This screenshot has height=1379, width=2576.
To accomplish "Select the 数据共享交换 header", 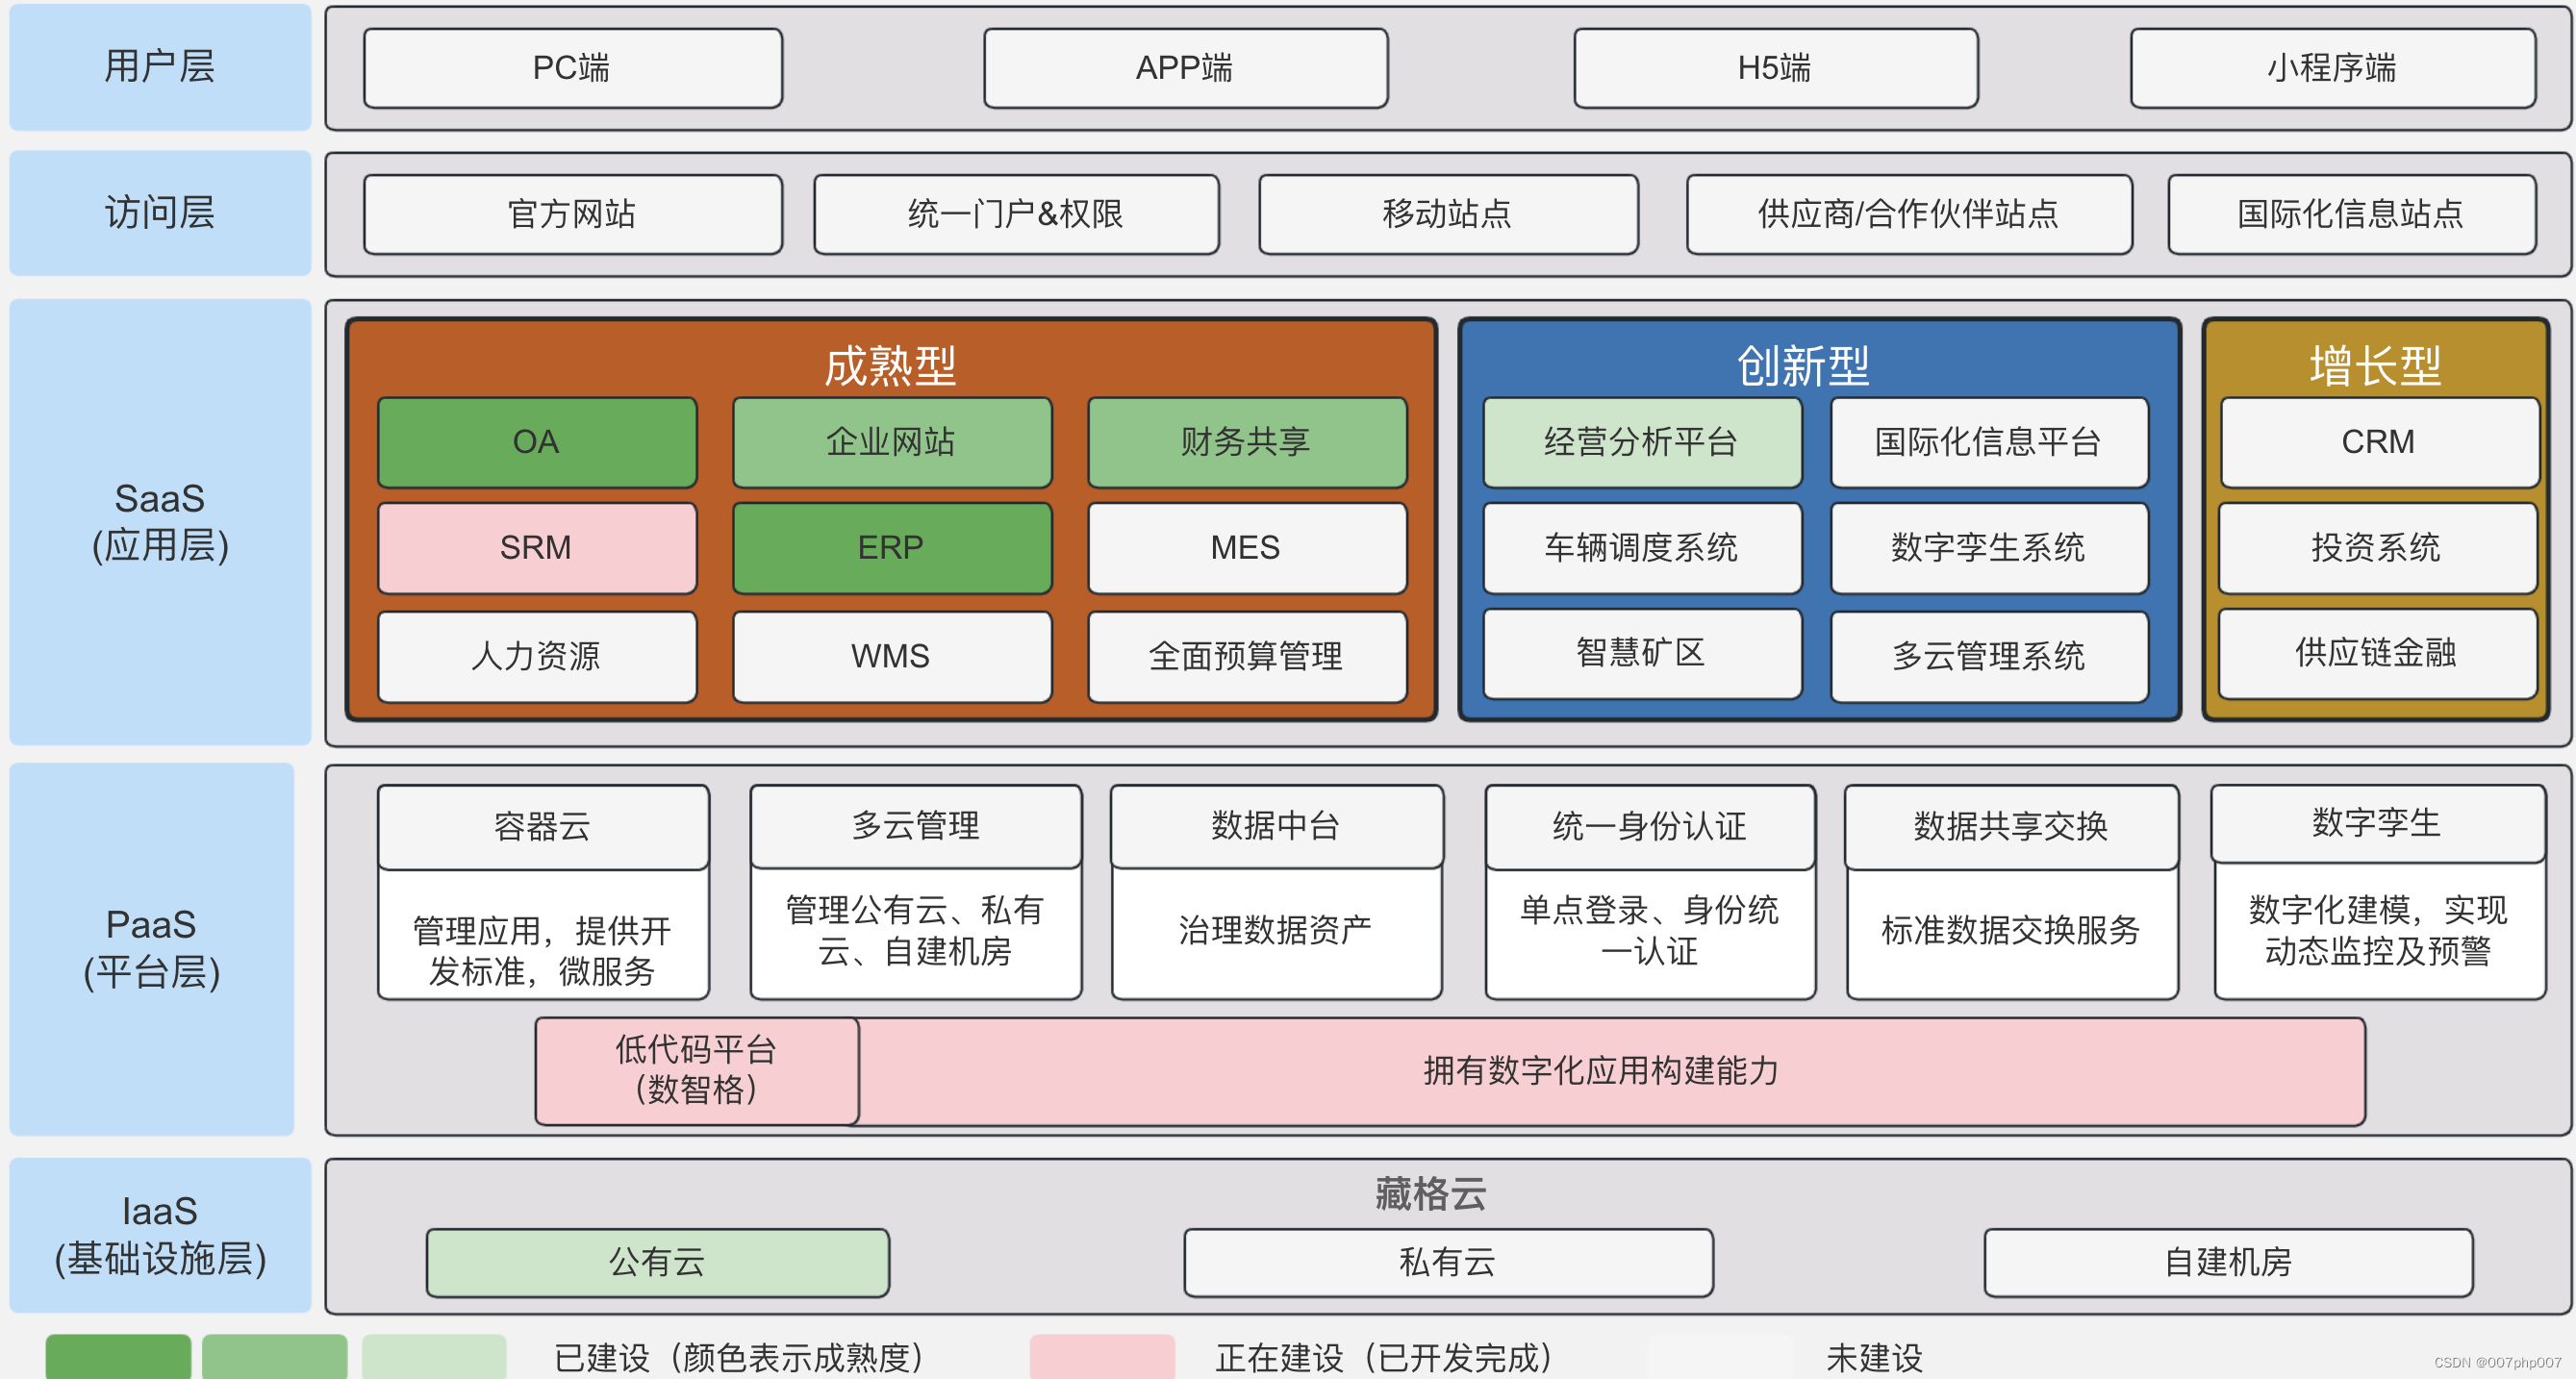I will click(x=2011, y=827).
